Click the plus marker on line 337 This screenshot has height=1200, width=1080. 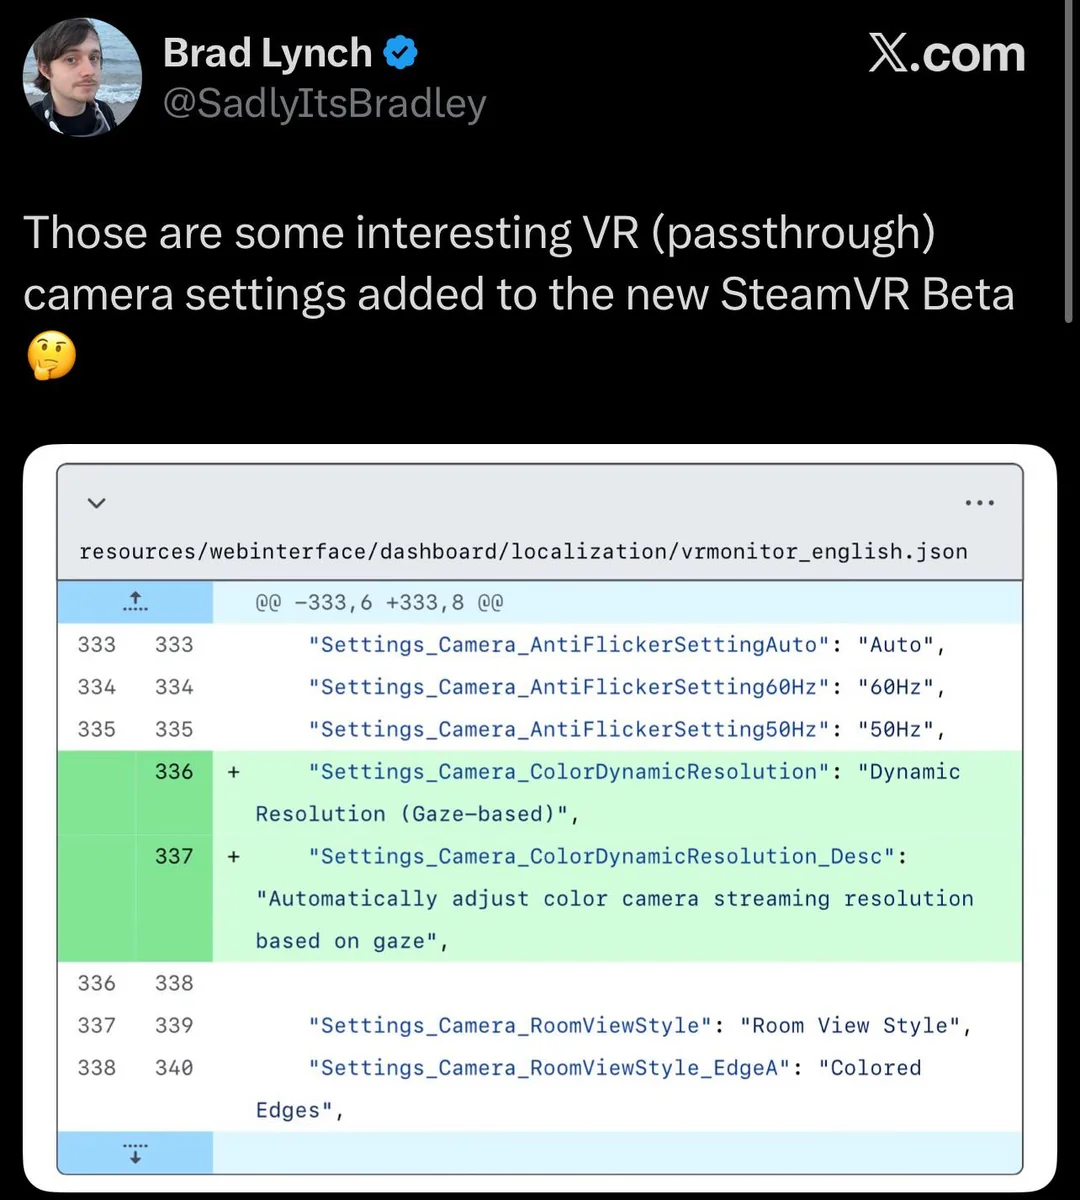[233, 856]
